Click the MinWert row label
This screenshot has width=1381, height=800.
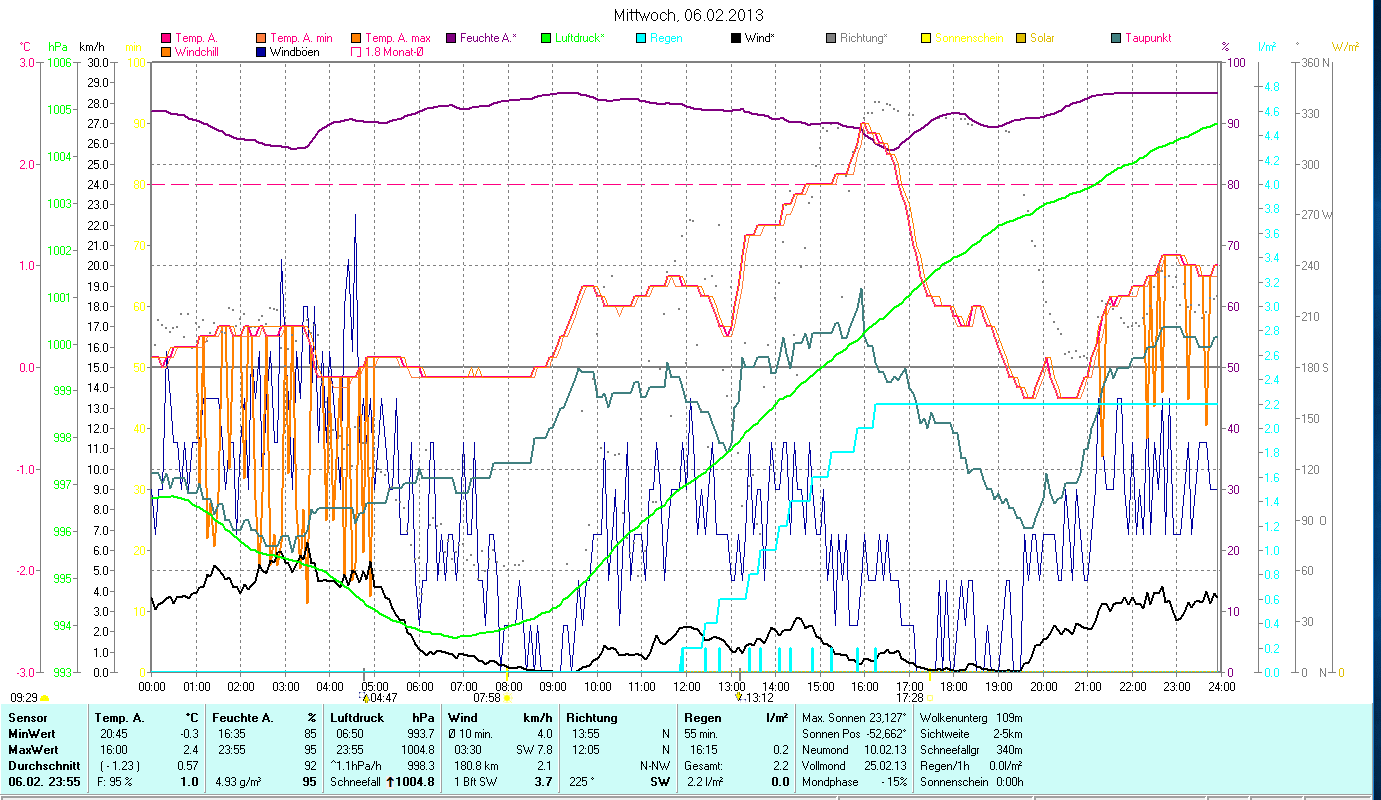pos(34,734)
